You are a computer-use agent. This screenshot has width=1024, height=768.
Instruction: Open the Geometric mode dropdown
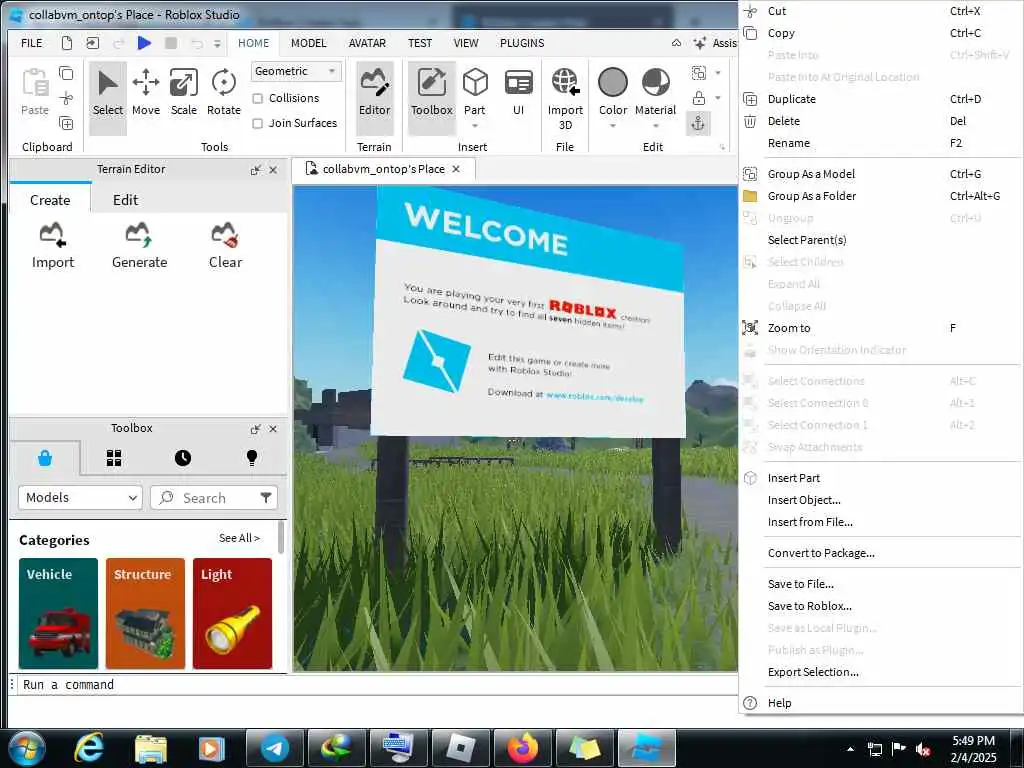tap(296, 71)
